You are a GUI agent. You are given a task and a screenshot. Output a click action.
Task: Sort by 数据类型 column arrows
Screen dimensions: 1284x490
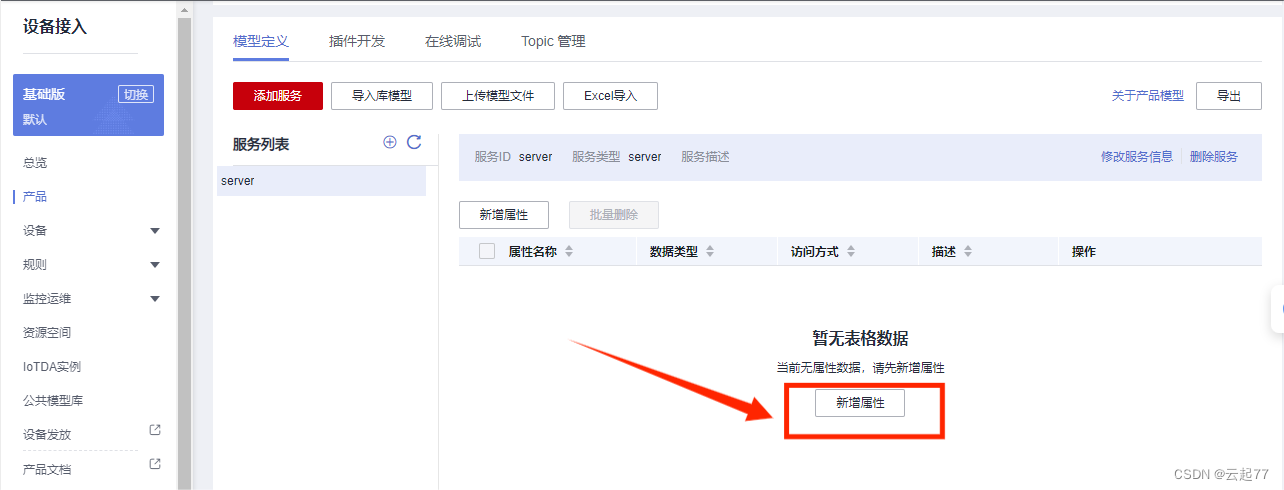(710, 252)
